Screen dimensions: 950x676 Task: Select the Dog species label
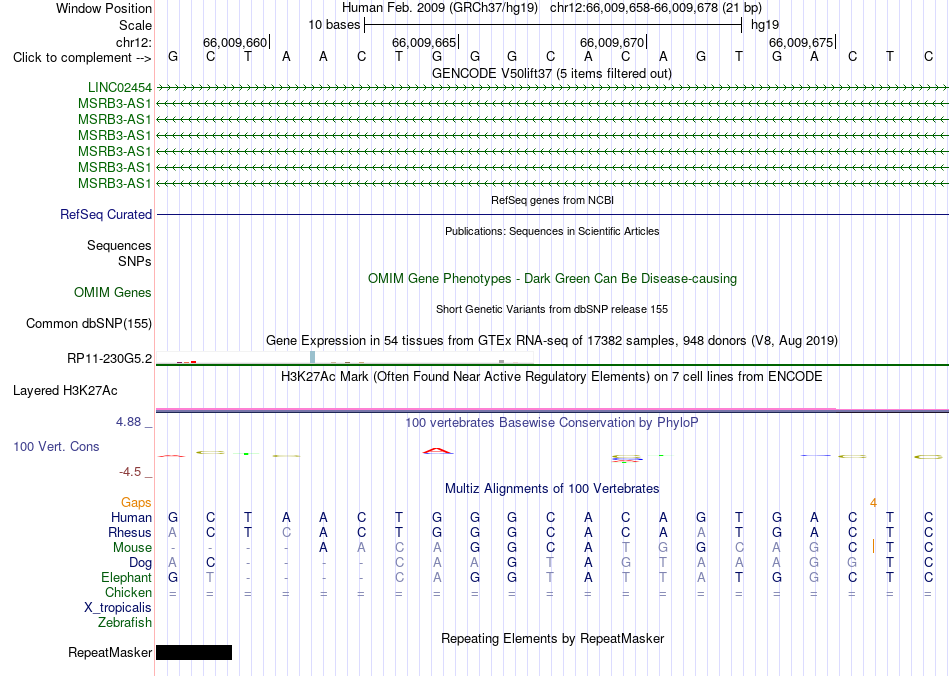pos(141,563)
